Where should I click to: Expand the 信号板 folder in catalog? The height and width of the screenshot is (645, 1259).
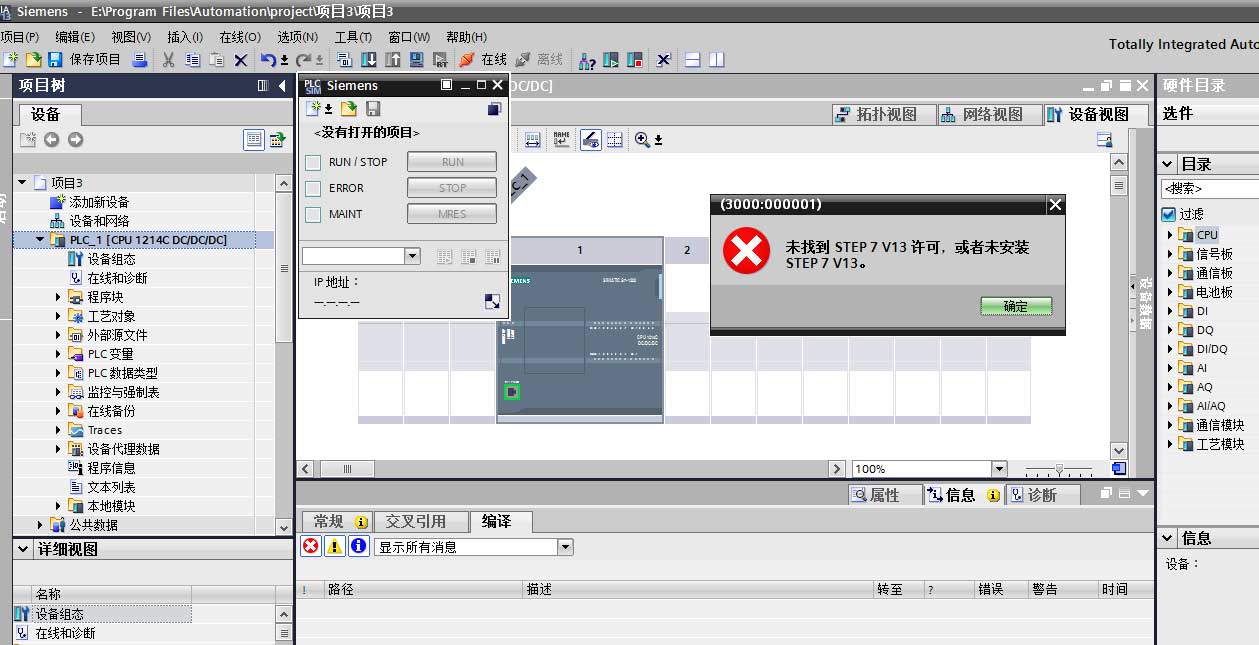[x=1170, y=254]
